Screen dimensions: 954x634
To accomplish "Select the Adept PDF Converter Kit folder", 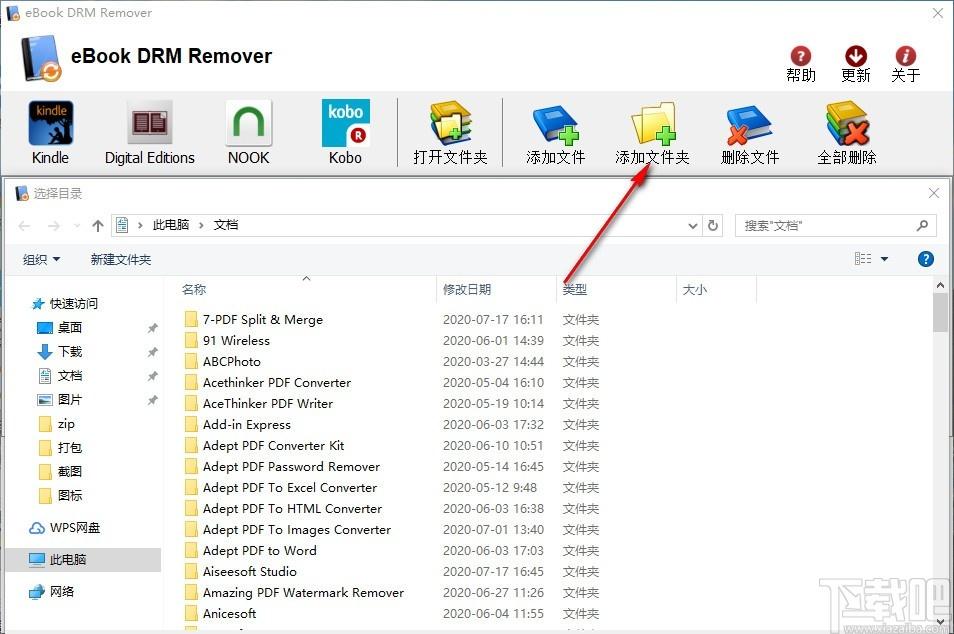I will point(264,445).
